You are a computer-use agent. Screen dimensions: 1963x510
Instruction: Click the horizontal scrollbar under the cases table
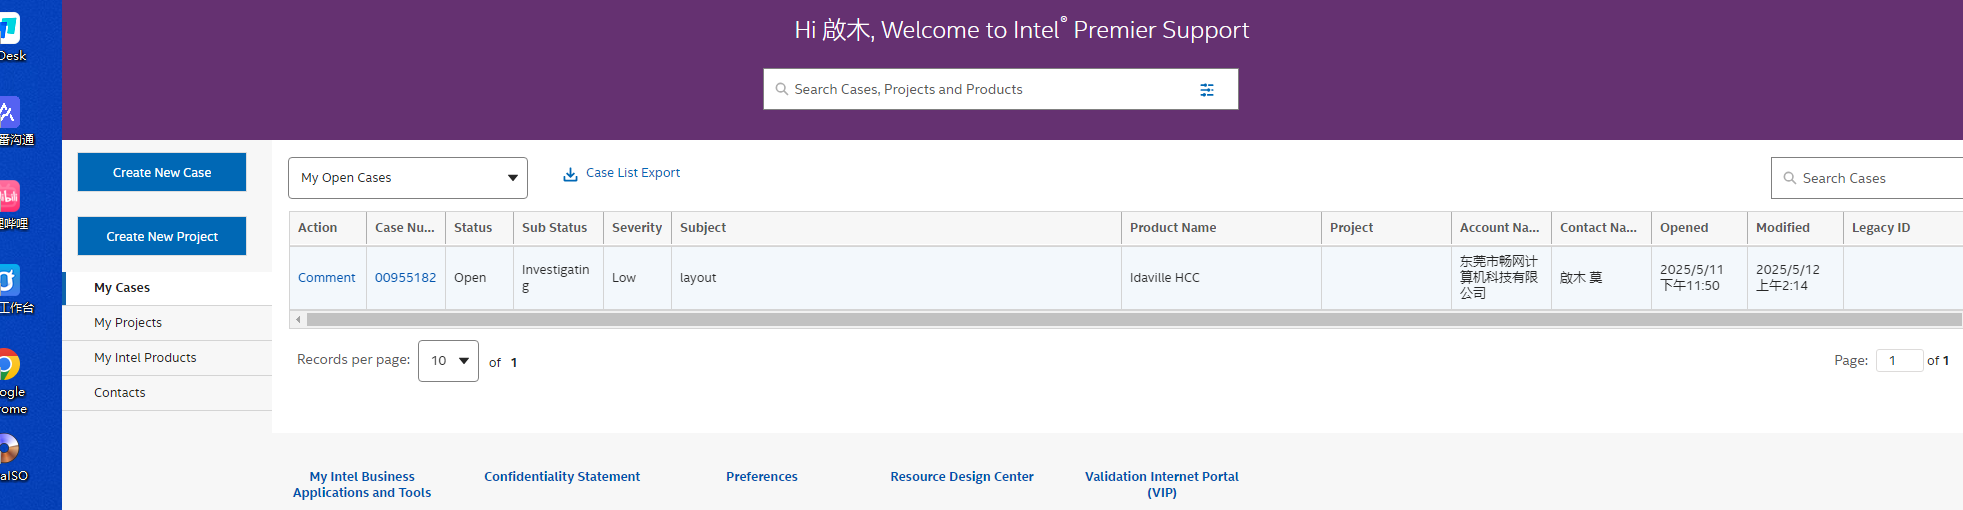click(x=1134, y=320)
